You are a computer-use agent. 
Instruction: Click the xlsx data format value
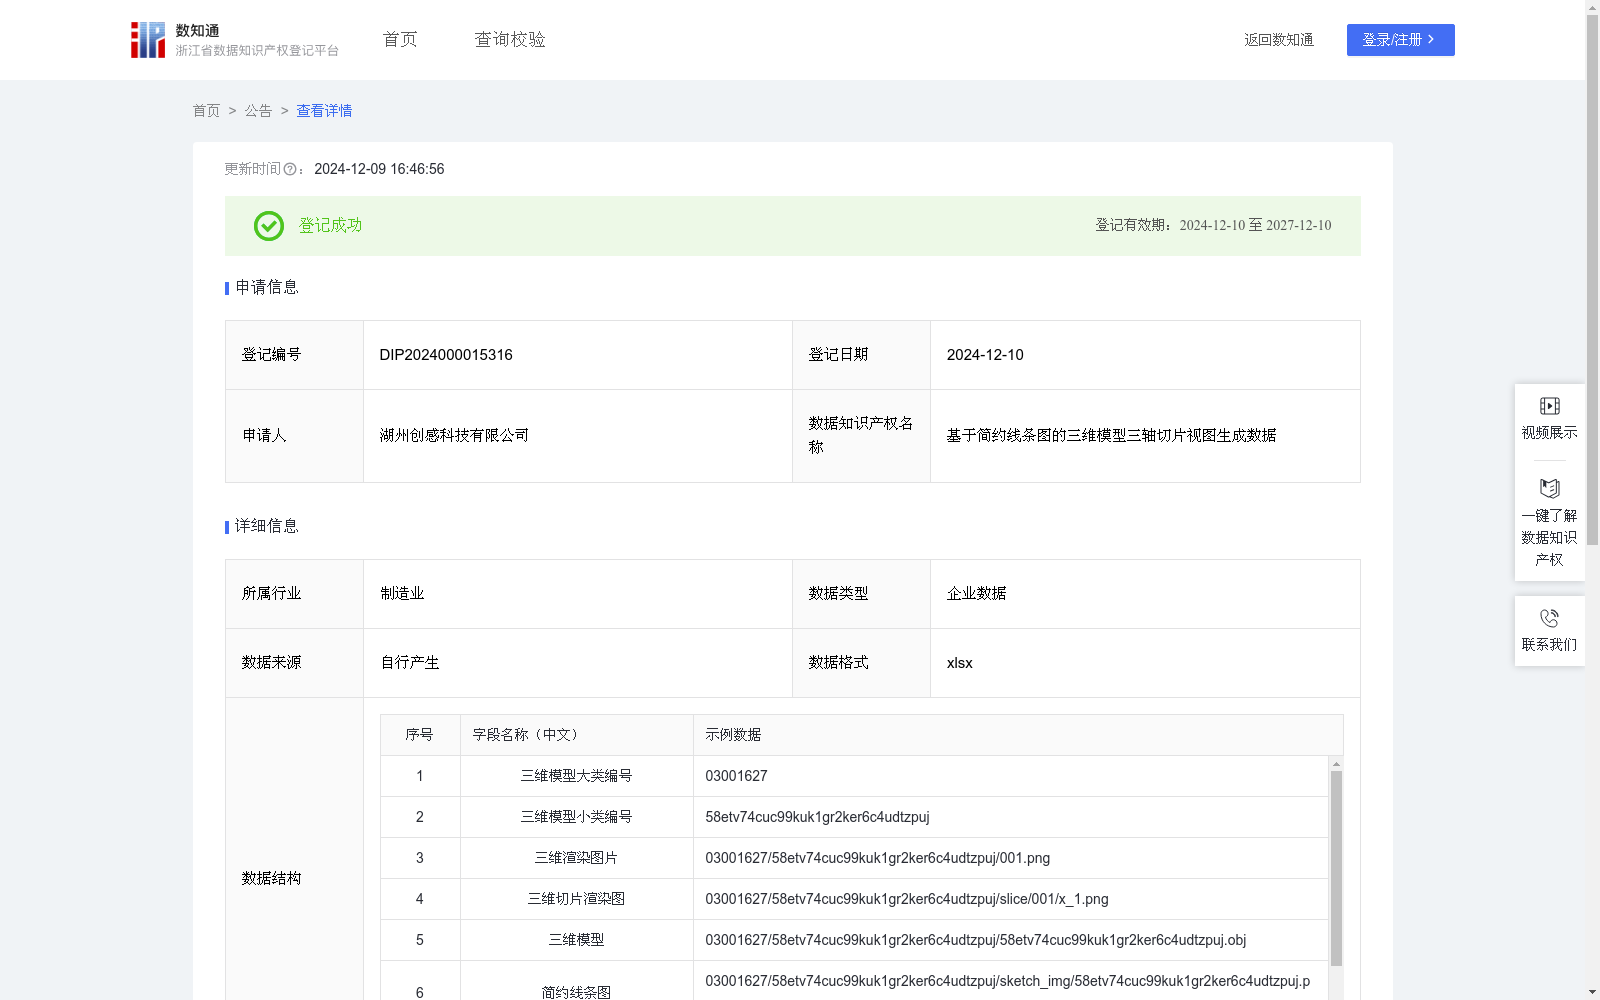click(959, 663)
